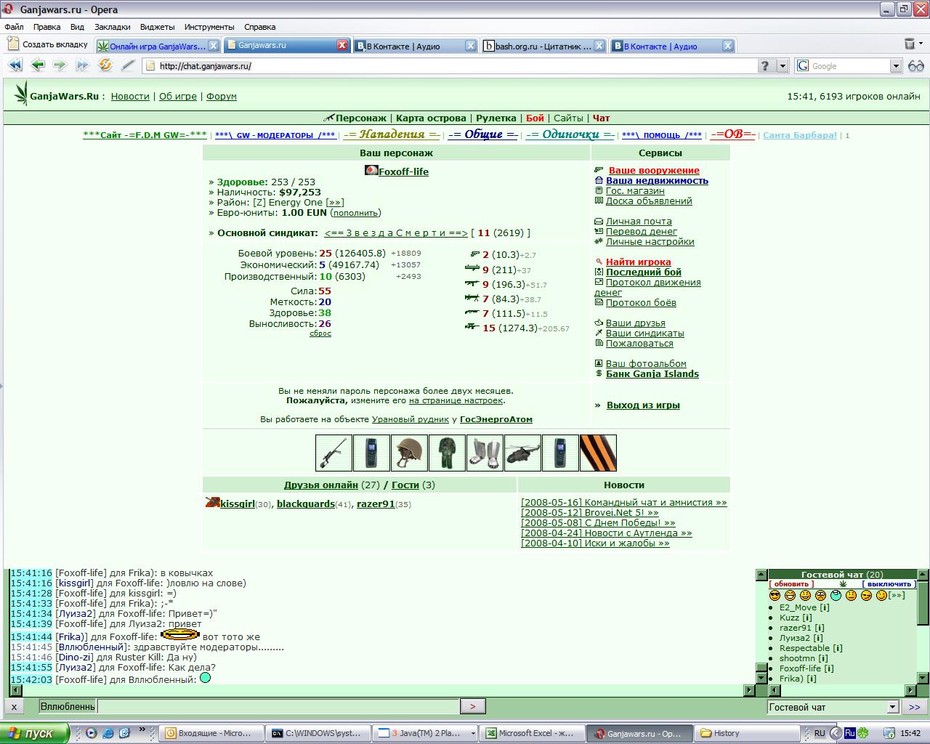930x744 pixels.
Task: Open Банк Ganja Islands link
Action: coord(652,374)
